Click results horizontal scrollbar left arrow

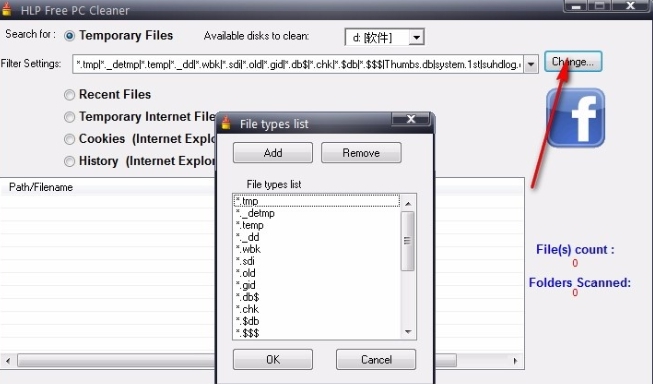click(8, 361)
